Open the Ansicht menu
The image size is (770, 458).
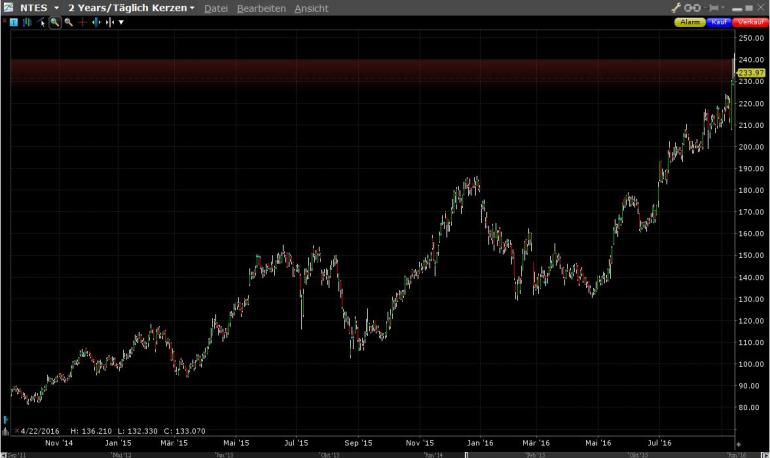[x=311, y=9]
